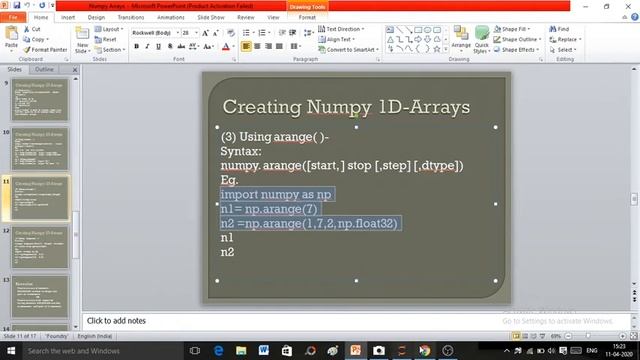Open the Drawing Tools Format tab

(x=307, y=17)
